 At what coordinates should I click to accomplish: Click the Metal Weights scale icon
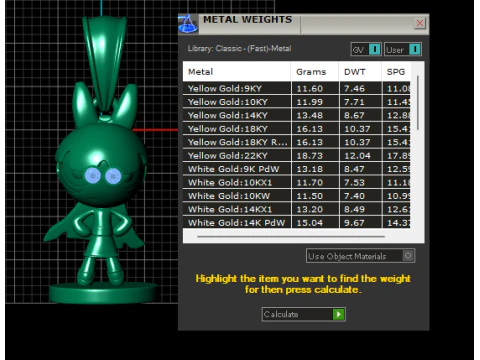188,24
